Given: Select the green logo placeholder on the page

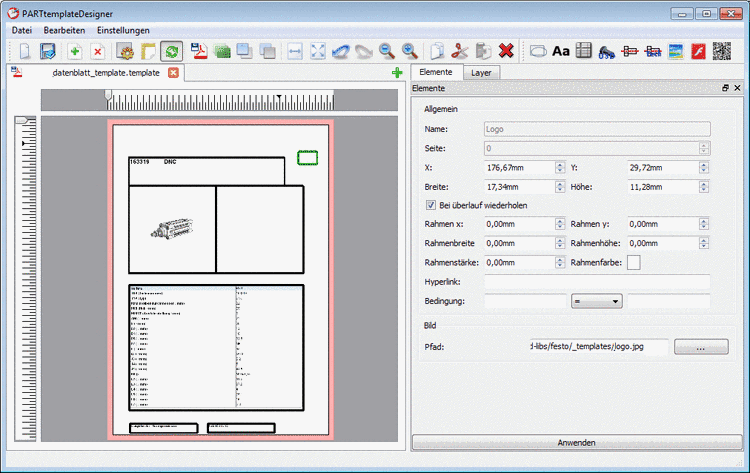Looking at the screenshot, I should pyautogui.click(x=308, y=158).
